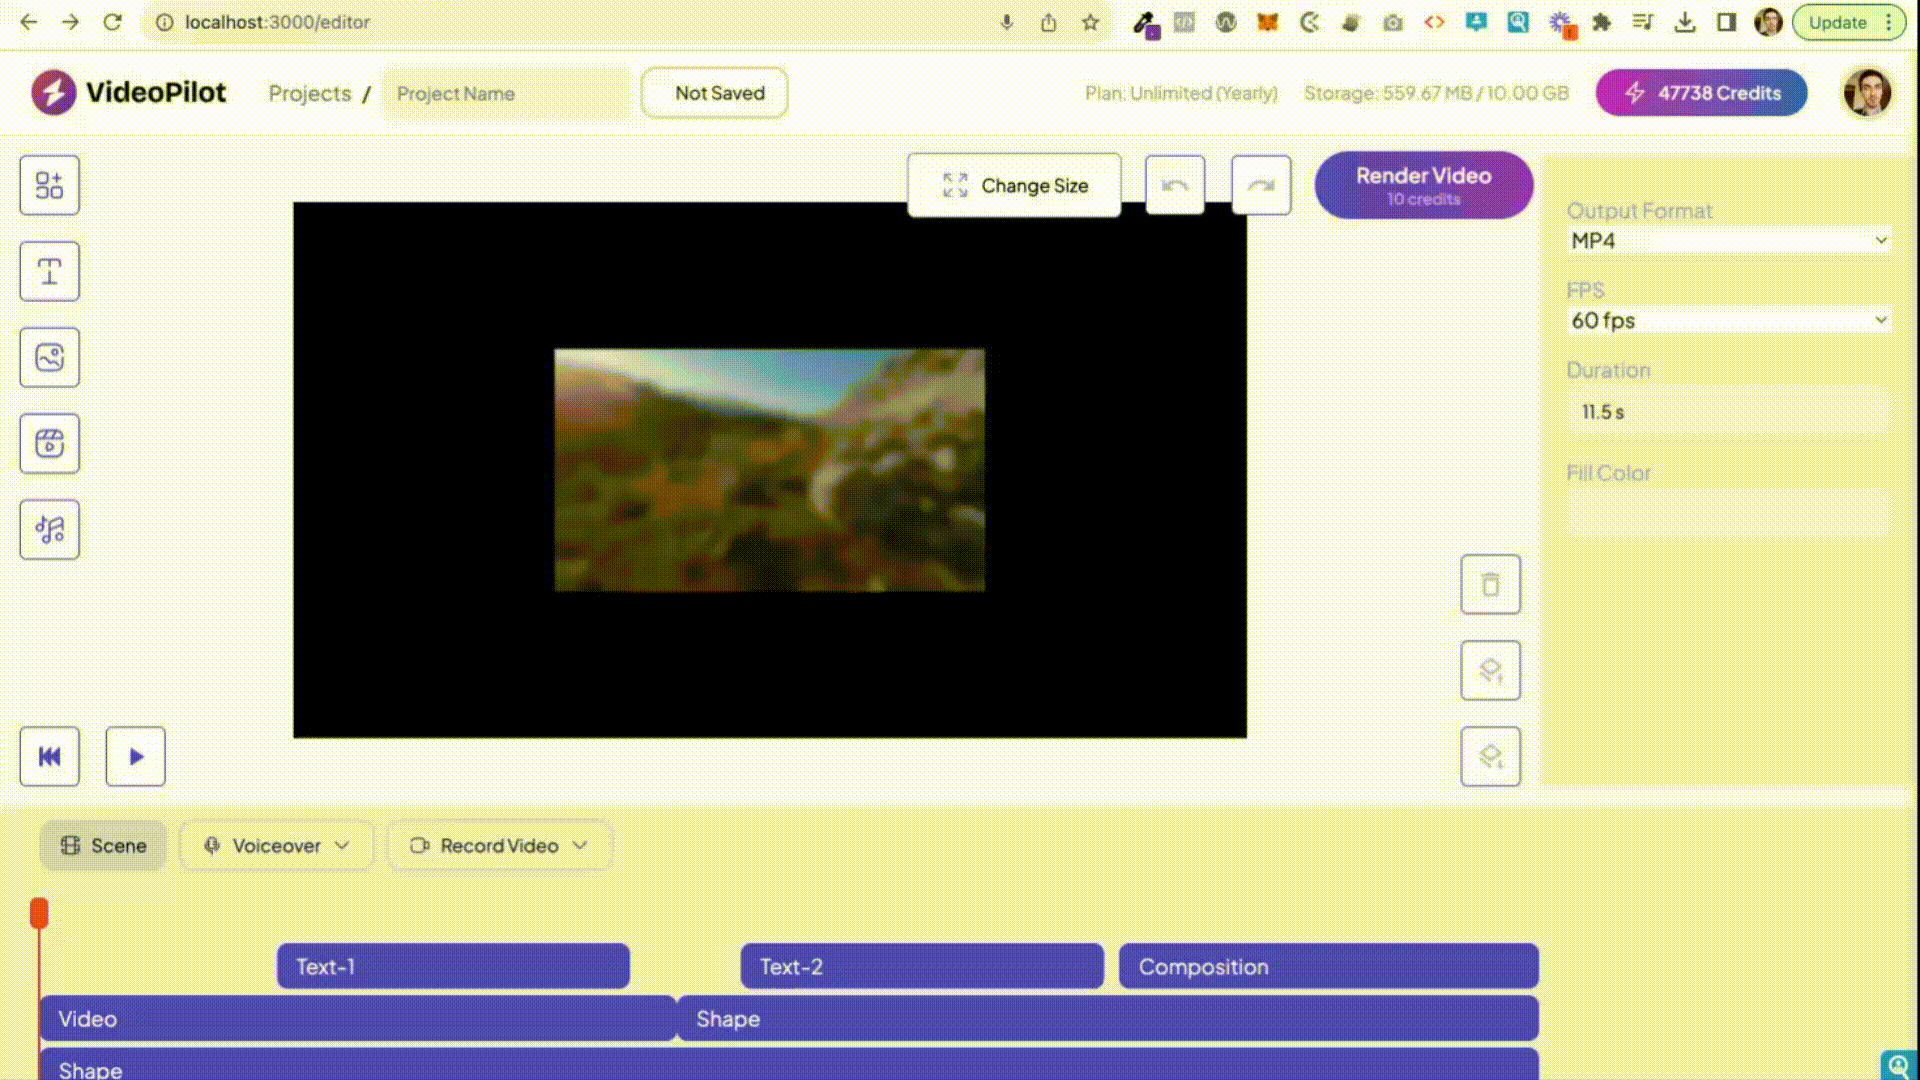Open browser Extensions puzzle icon
The height and width of the screenshot is (1080, 1920).
(x=1601, y=22)
